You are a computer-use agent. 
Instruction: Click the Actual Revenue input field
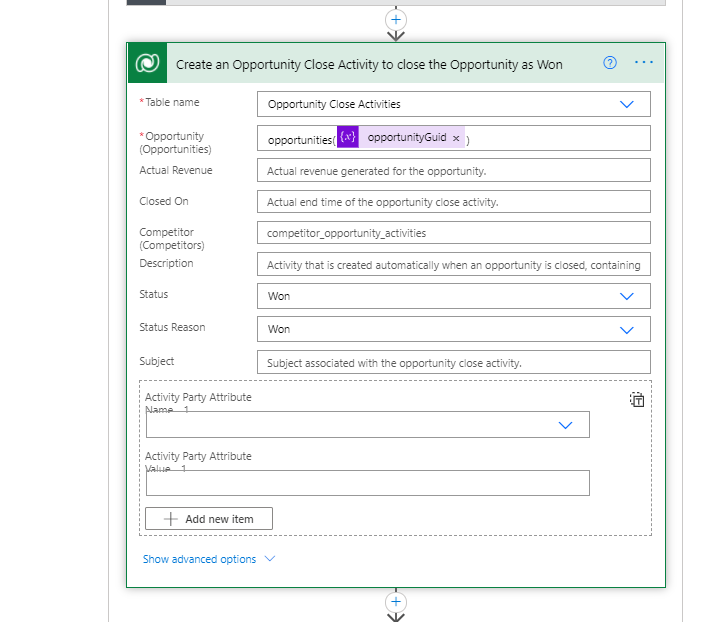pos(454,170)
